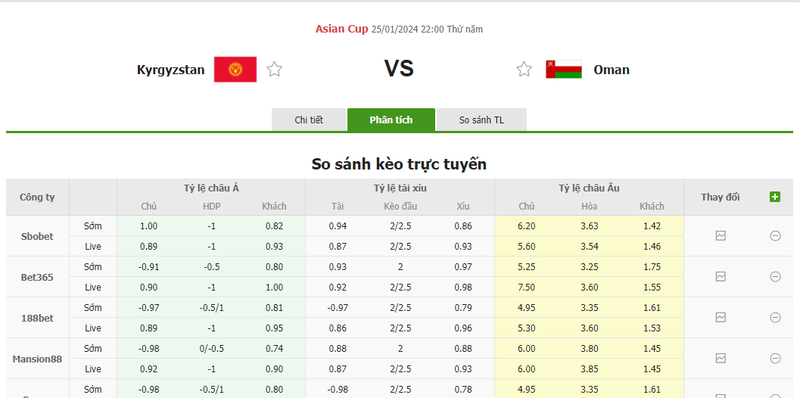Click the Tỷ lệ châu Âu column header
This screenshot has width=800, height=398.
(589, 188)
